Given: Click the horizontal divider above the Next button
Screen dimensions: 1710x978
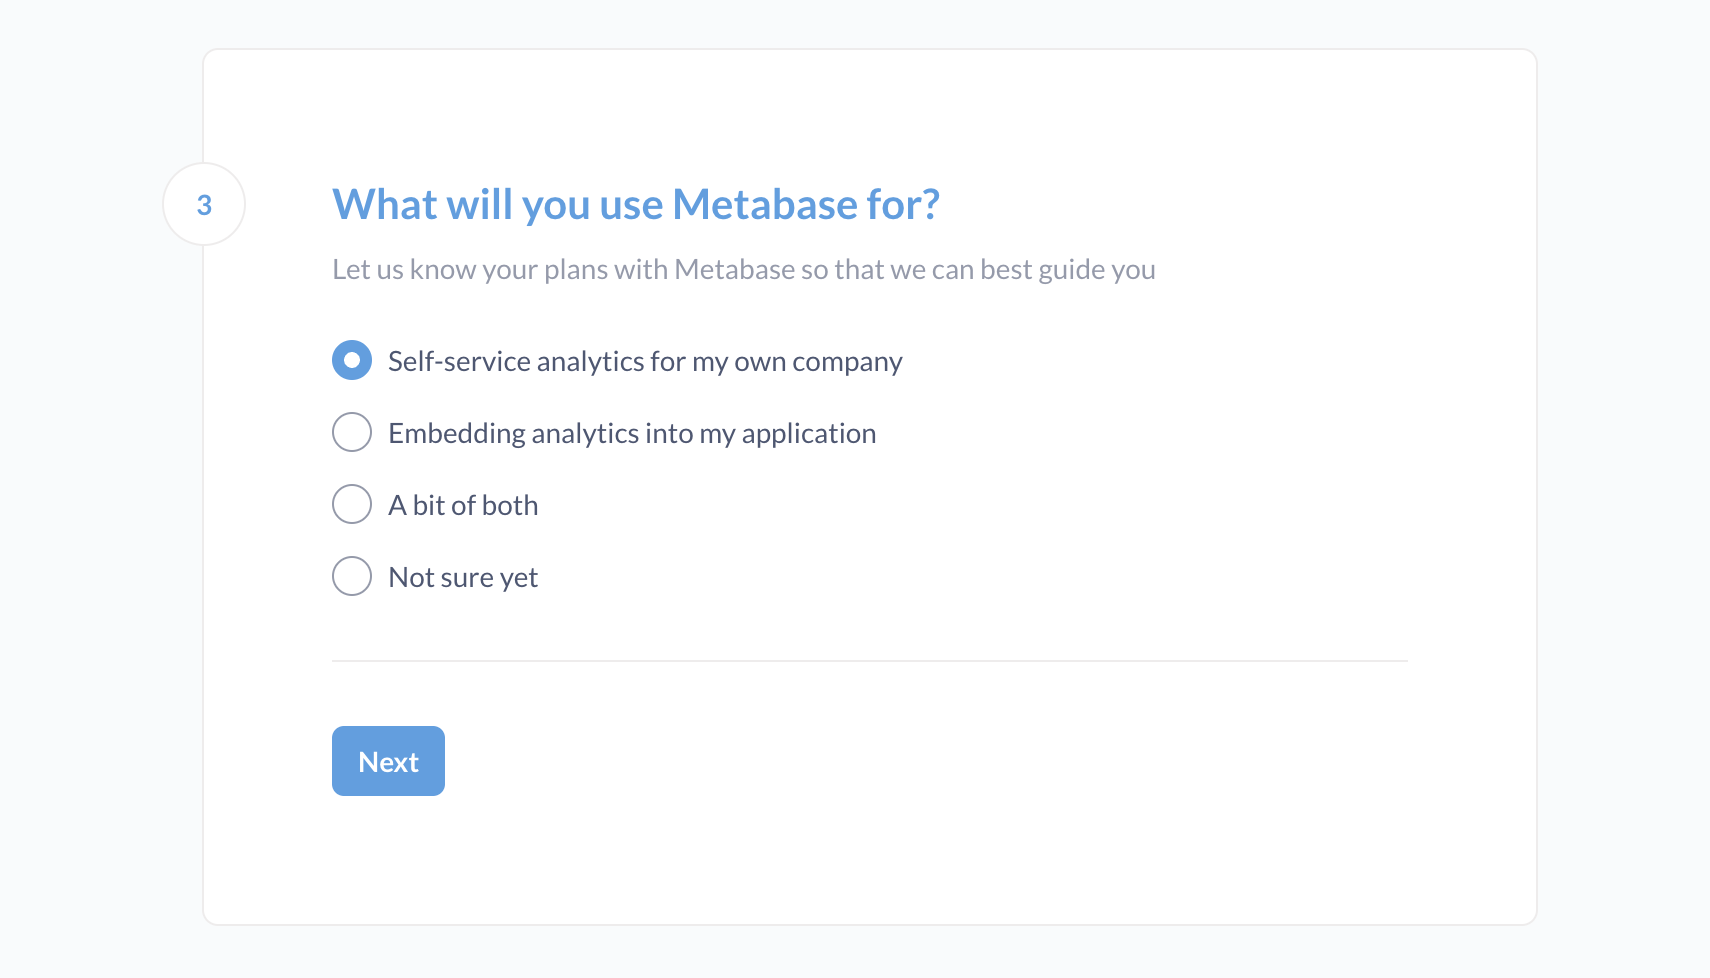Looking at the screenshot, I should pyautogui.click(x=869, y=660).
